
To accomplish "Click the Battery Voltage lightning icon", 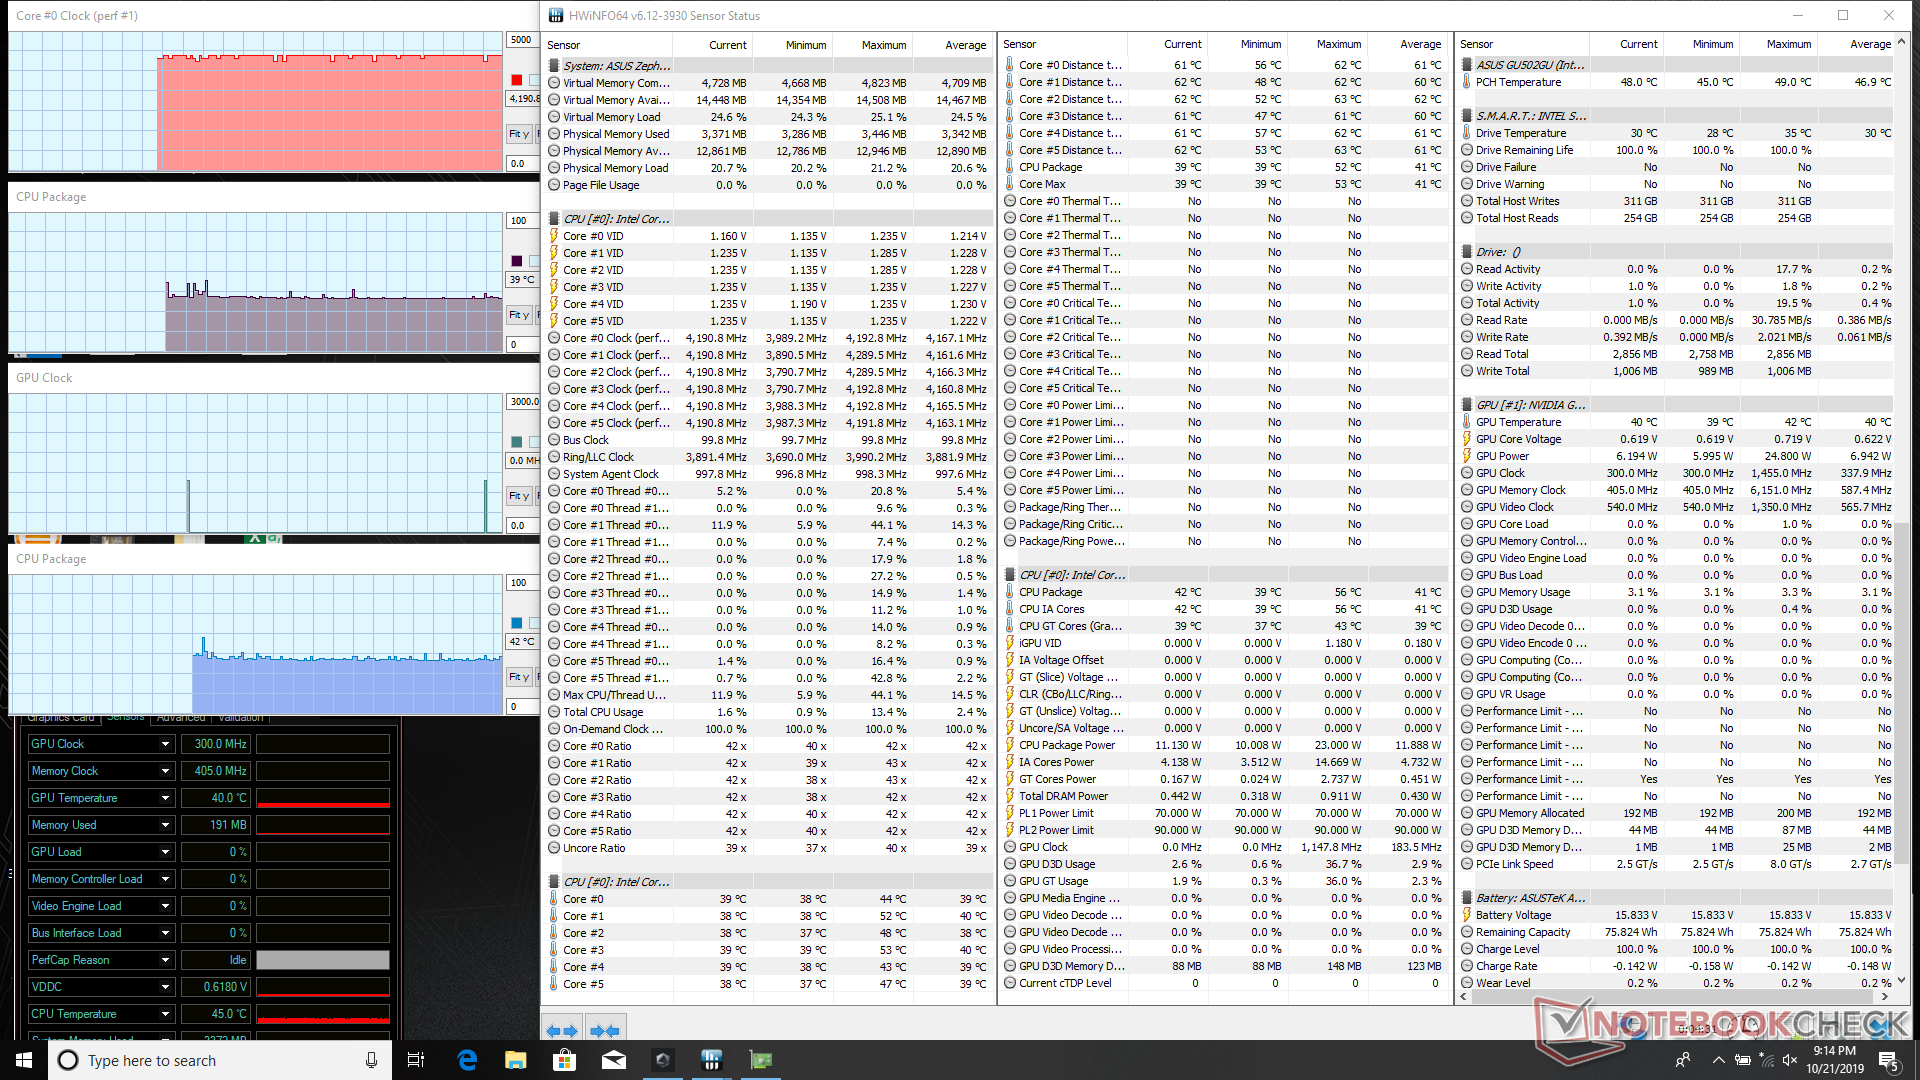I will (1466, 915).
